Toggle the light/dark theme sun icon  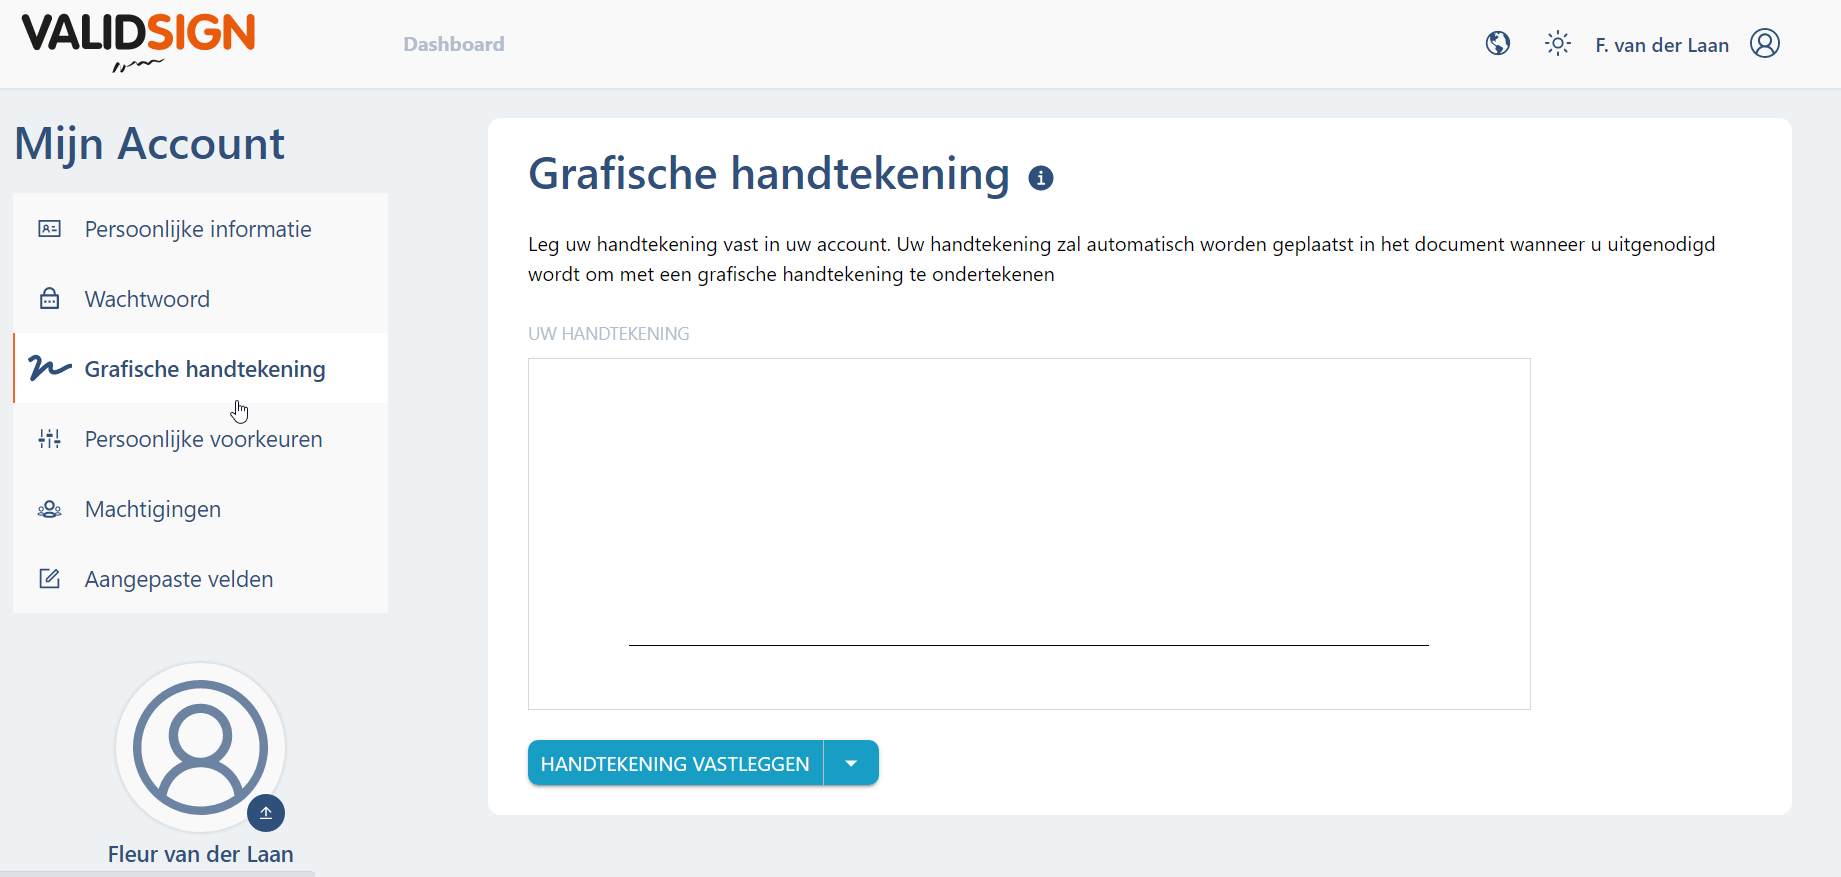click(x=1558, y=43)
